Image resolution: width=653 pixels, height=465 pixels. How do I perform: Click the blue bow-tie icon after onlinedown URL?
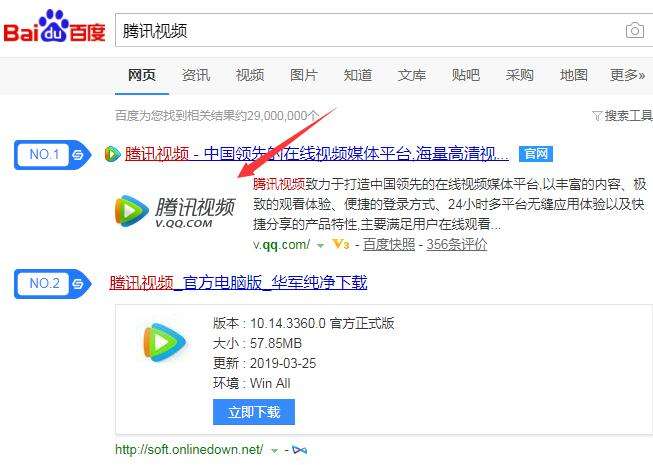299,450
